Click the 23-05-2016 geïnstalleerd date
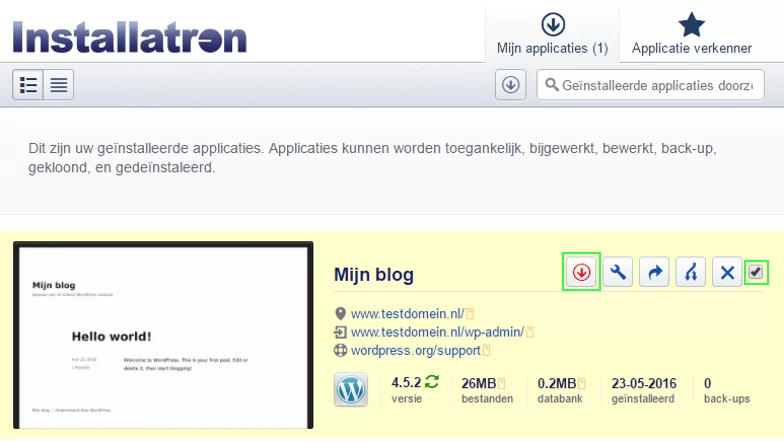784x442 pixels. (x=644, y=384)
